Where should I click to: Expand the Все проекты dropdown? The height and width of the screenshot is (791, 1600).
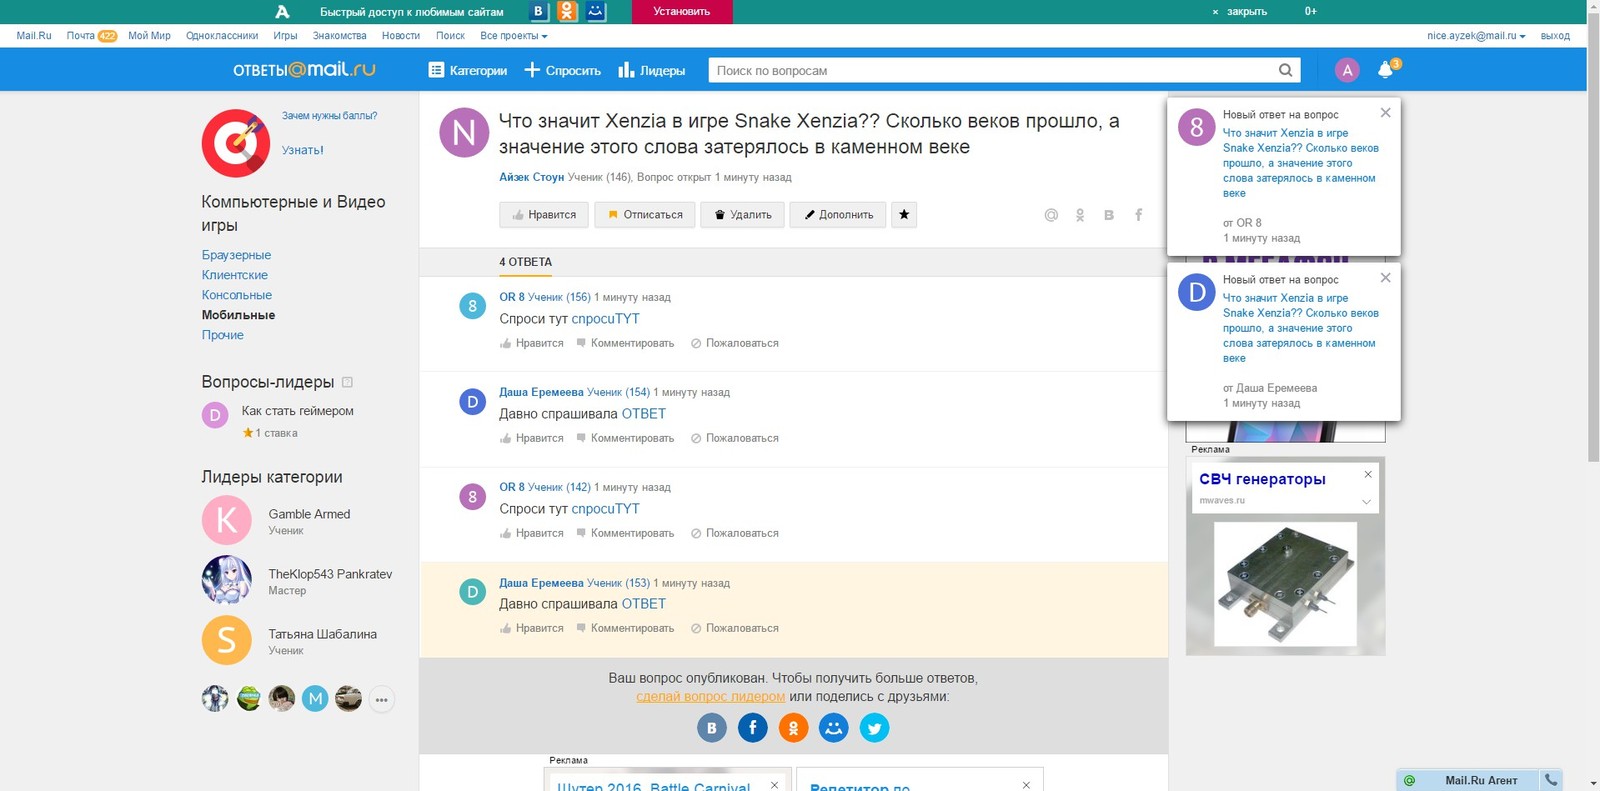tap(514, 36)
